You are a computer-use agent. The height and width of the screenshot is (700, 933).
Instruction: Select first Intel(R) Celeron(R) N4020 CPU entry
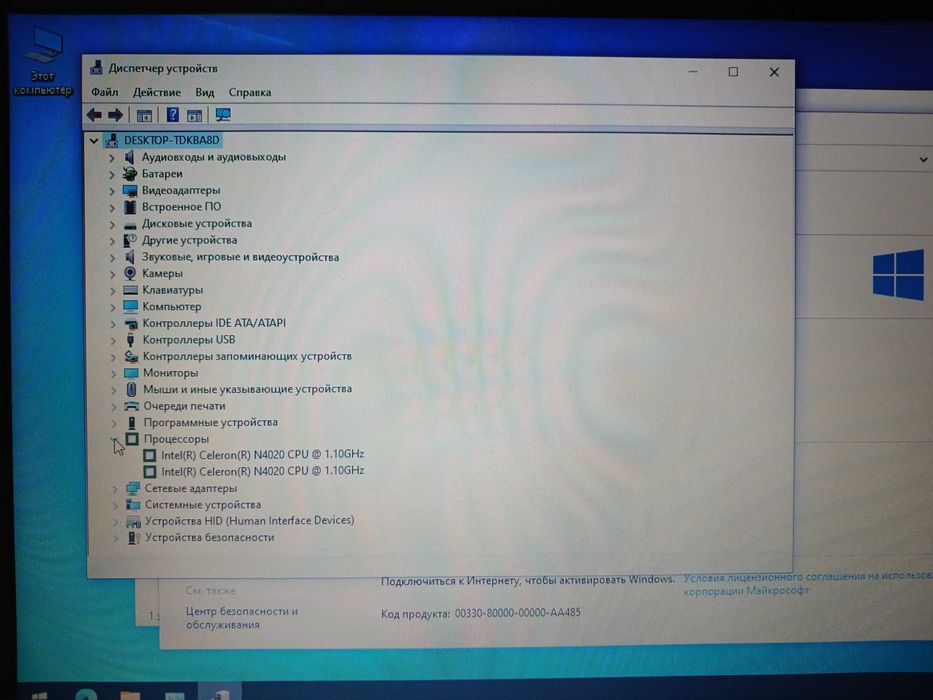coord(262,454)
